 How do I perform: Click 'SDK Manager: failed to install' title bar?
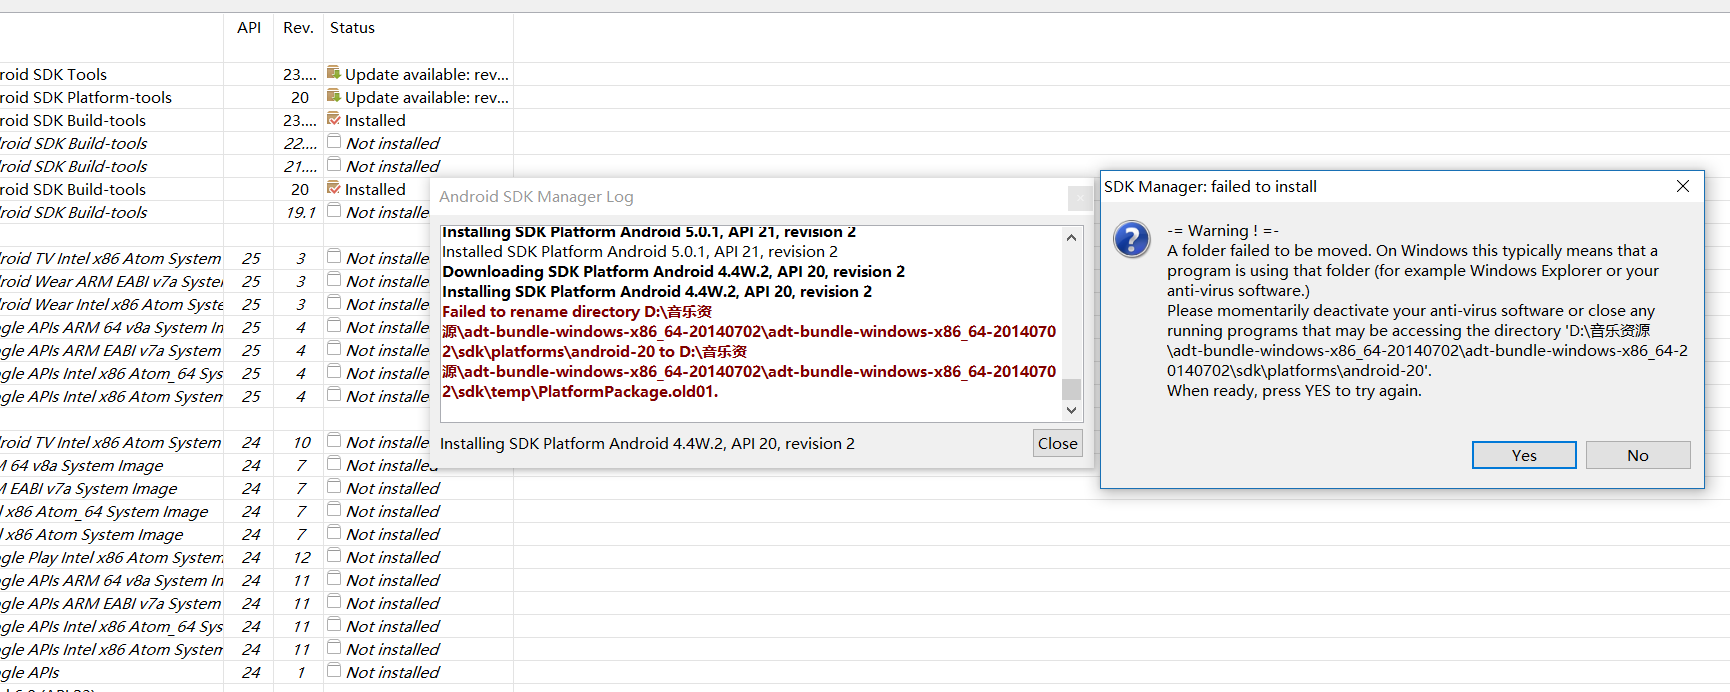1210,186
